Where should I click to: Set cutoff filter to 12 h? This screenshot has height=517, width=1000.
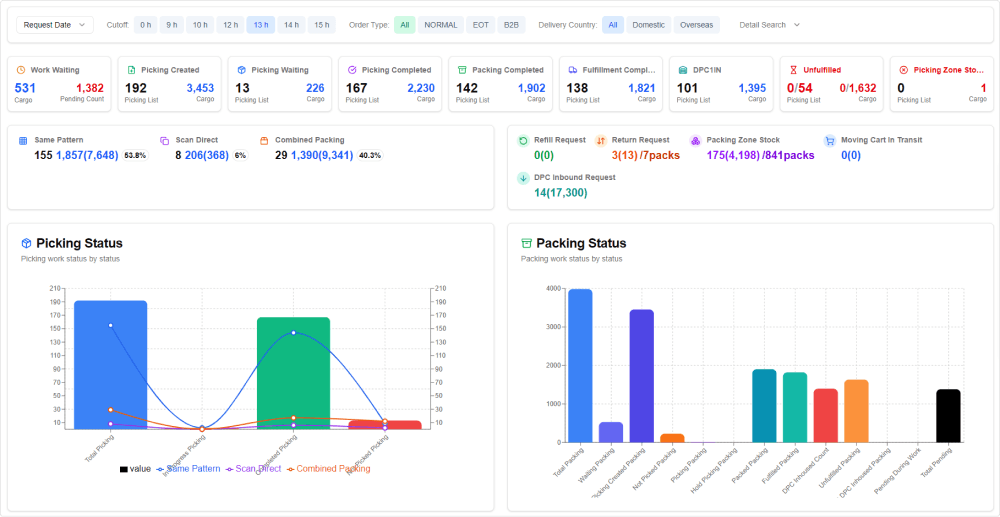coord(230,25)
